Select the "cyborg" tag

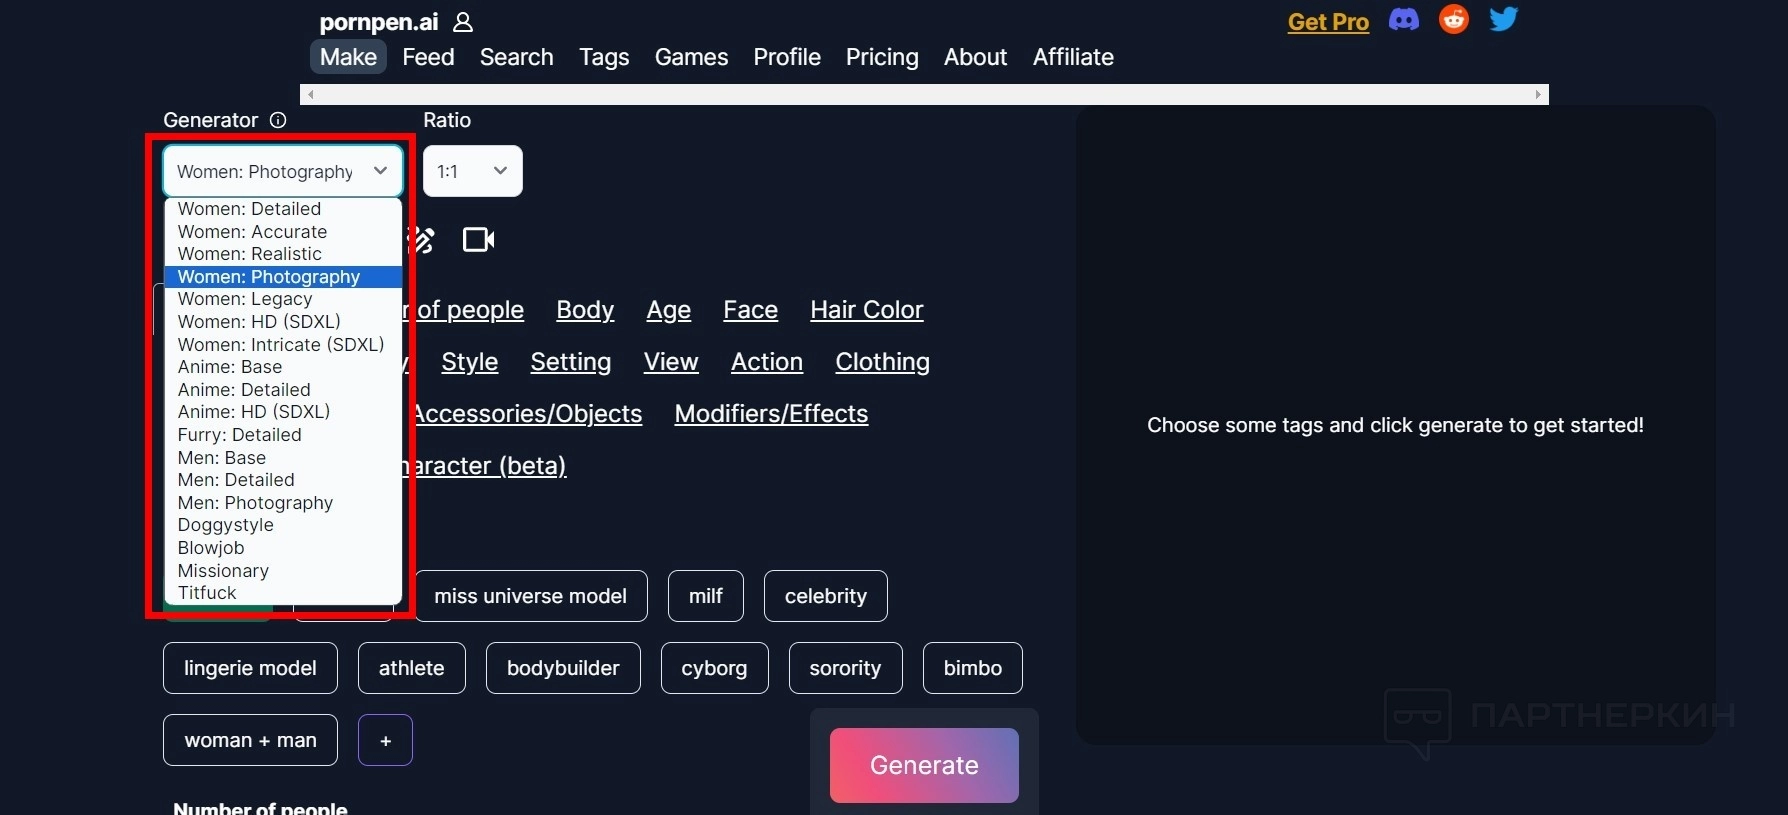click(715, 668)
